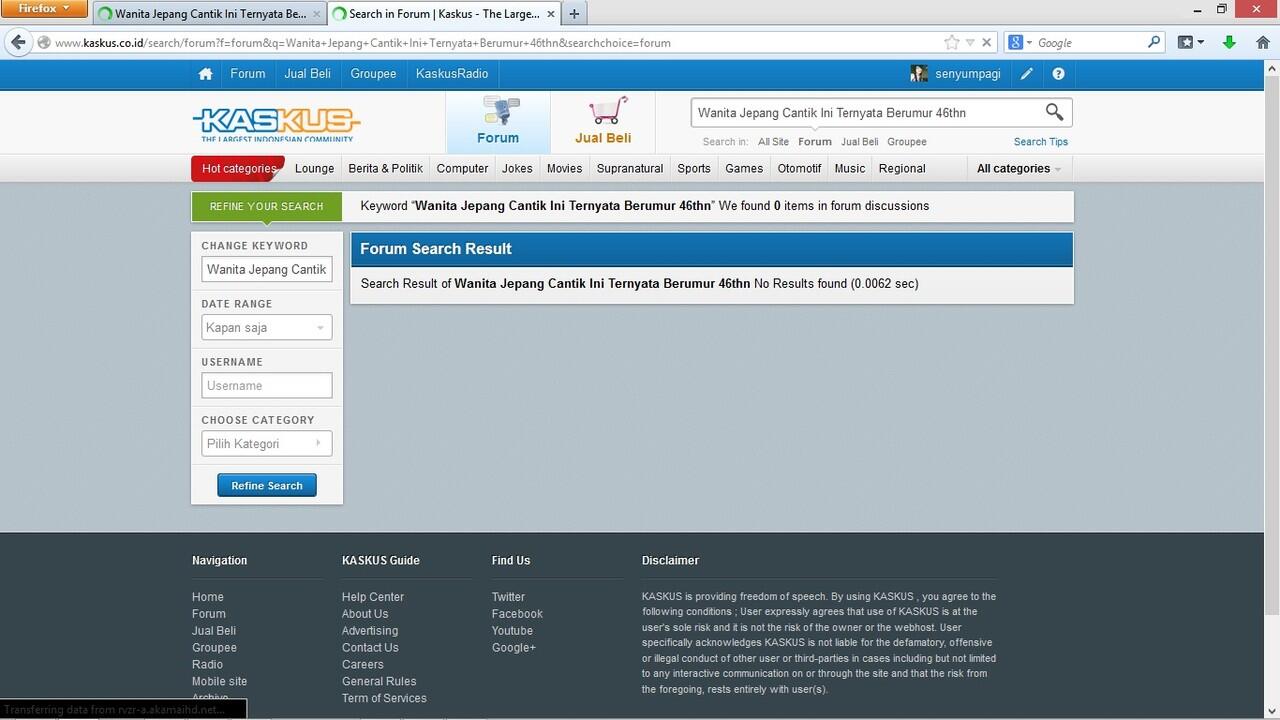Select the Jual Beli cart icon

click(x=603, y=122)
